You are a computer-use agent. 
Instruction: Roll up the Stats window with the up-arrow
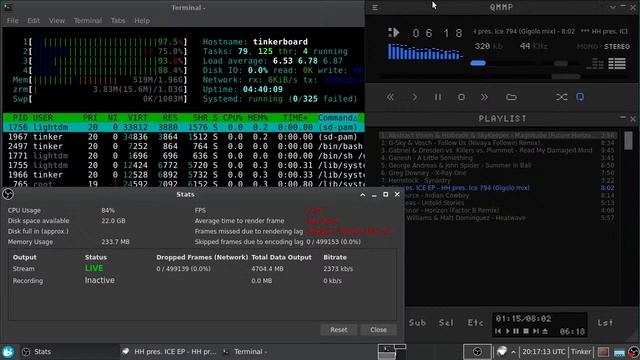point(362,195)
